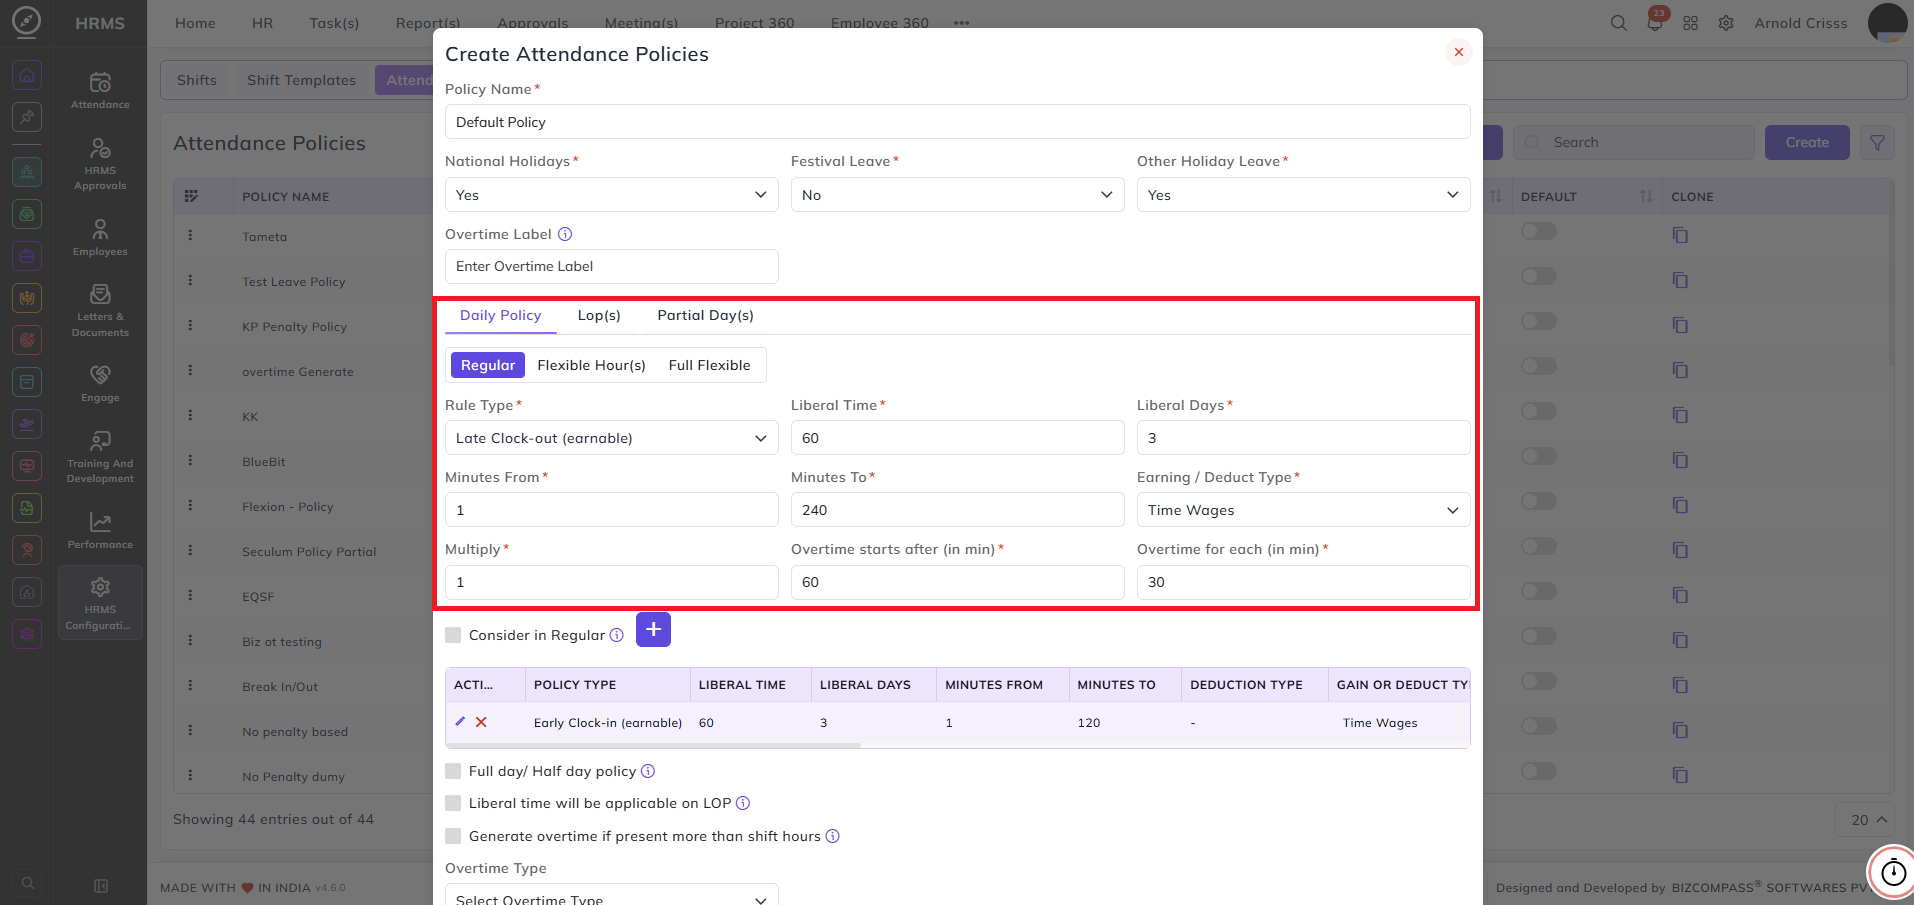Open the Performance sidebar section
This screenshot has height=905, width=1914.
click(100, 530)
